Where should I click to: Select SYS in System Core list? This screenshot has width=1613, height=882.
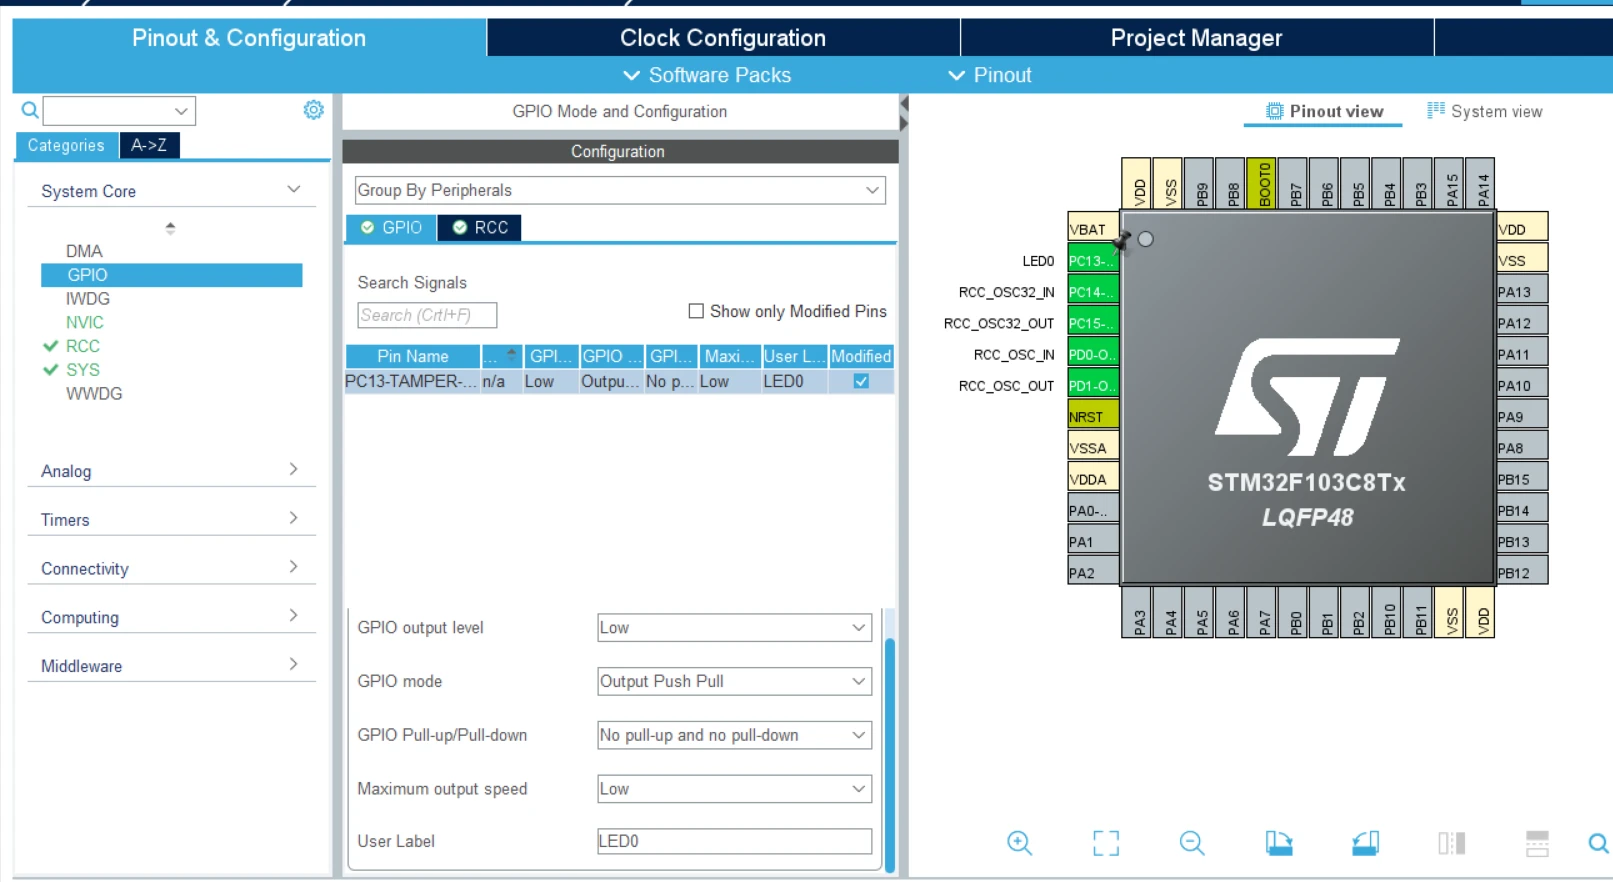(83, 369)
